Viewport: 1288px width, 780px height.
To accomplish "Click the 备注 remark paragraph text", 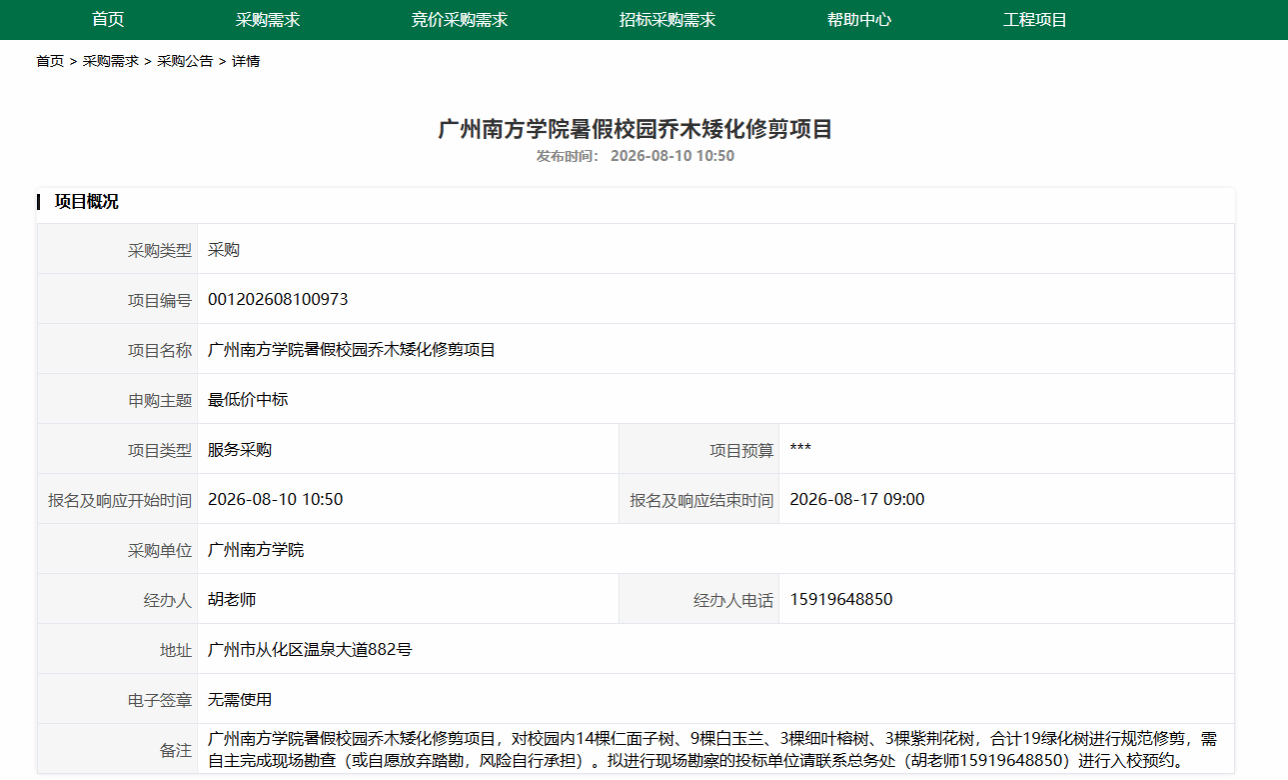I will (x=713, y=750).
